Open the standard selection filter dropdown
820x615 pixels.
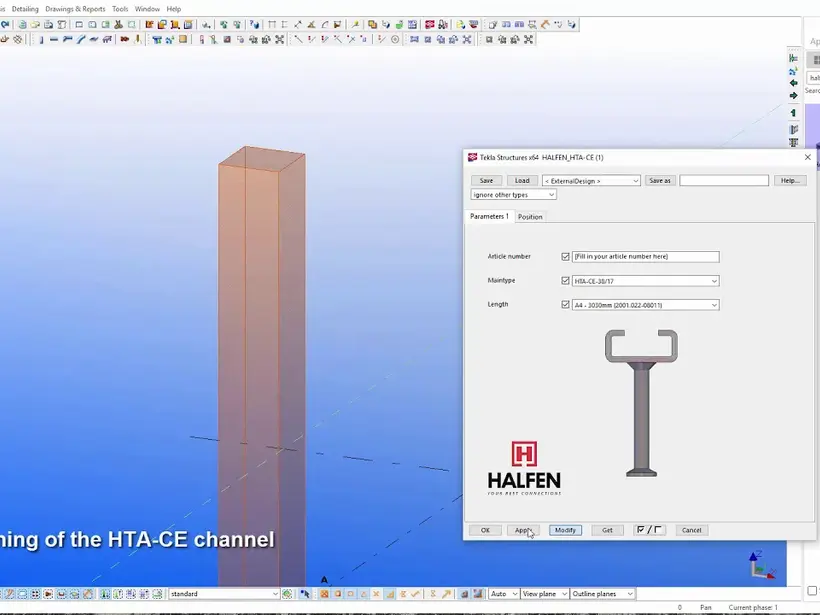224,594
